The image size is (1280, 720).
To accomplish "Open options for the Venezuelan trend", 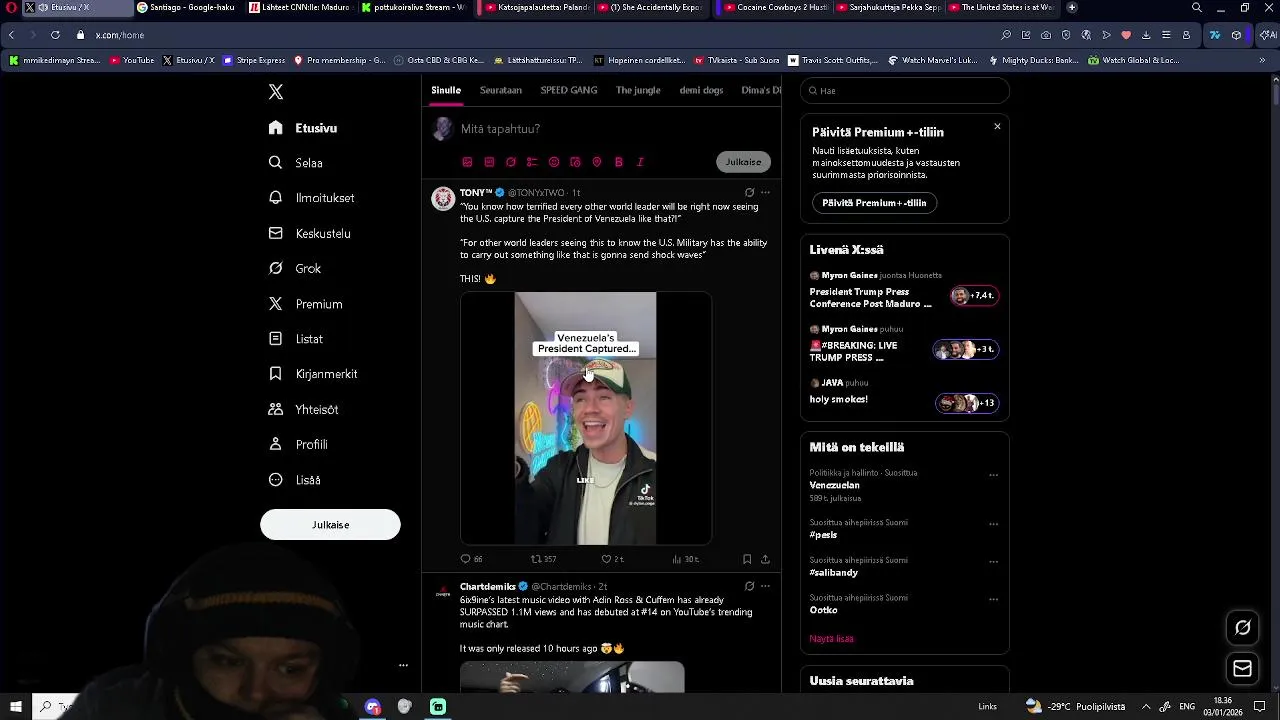I will [993, 476].
